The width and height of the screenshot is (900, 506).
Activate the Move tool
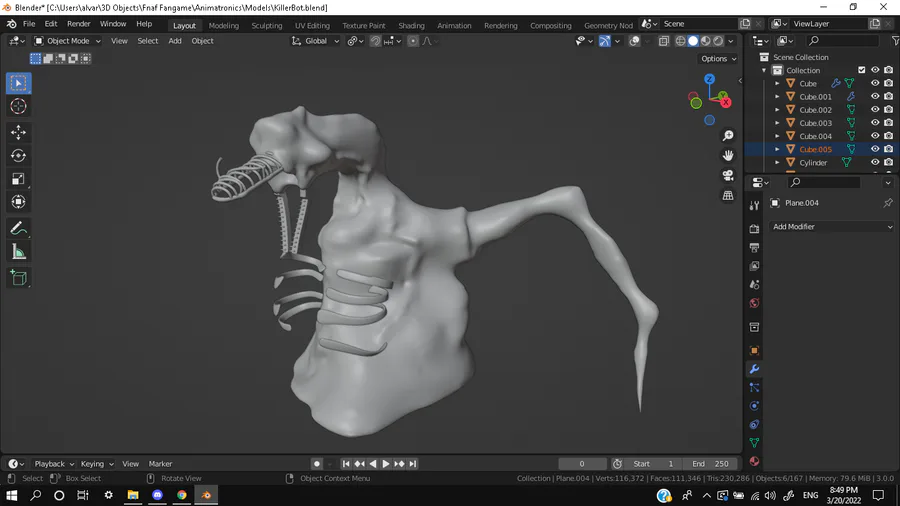18,132
